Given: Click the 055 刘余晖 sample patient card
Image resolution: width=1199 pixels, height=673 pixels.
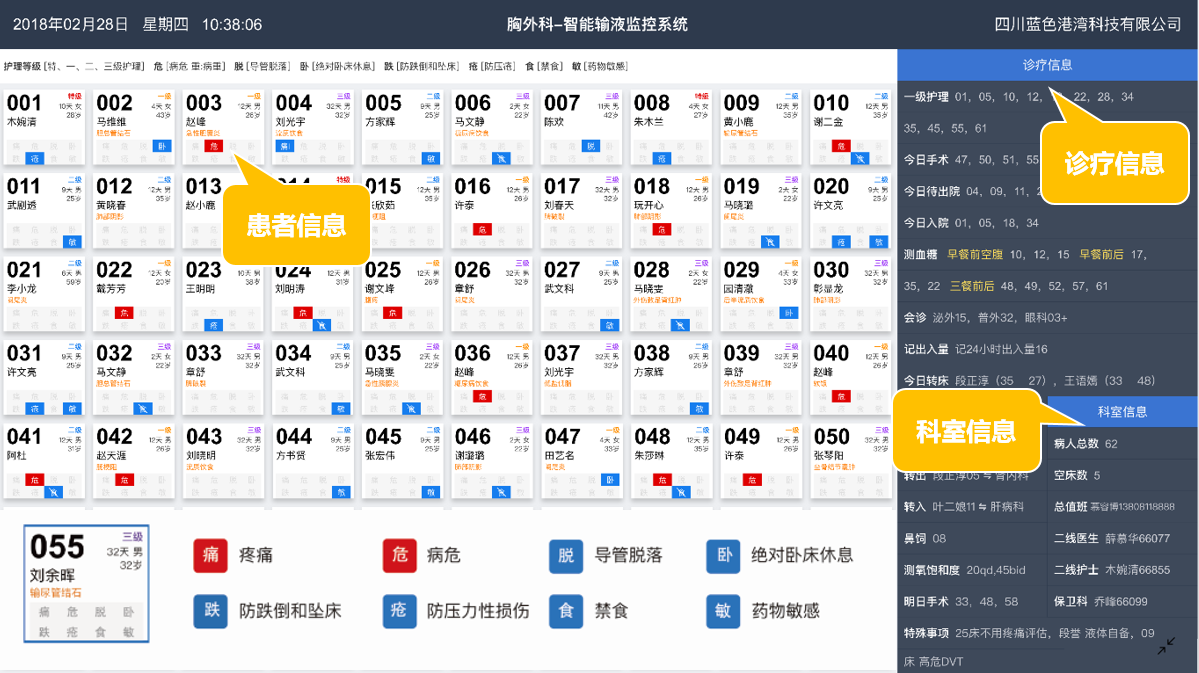Looking at the screenshot, I should click(x=86, y=584).
